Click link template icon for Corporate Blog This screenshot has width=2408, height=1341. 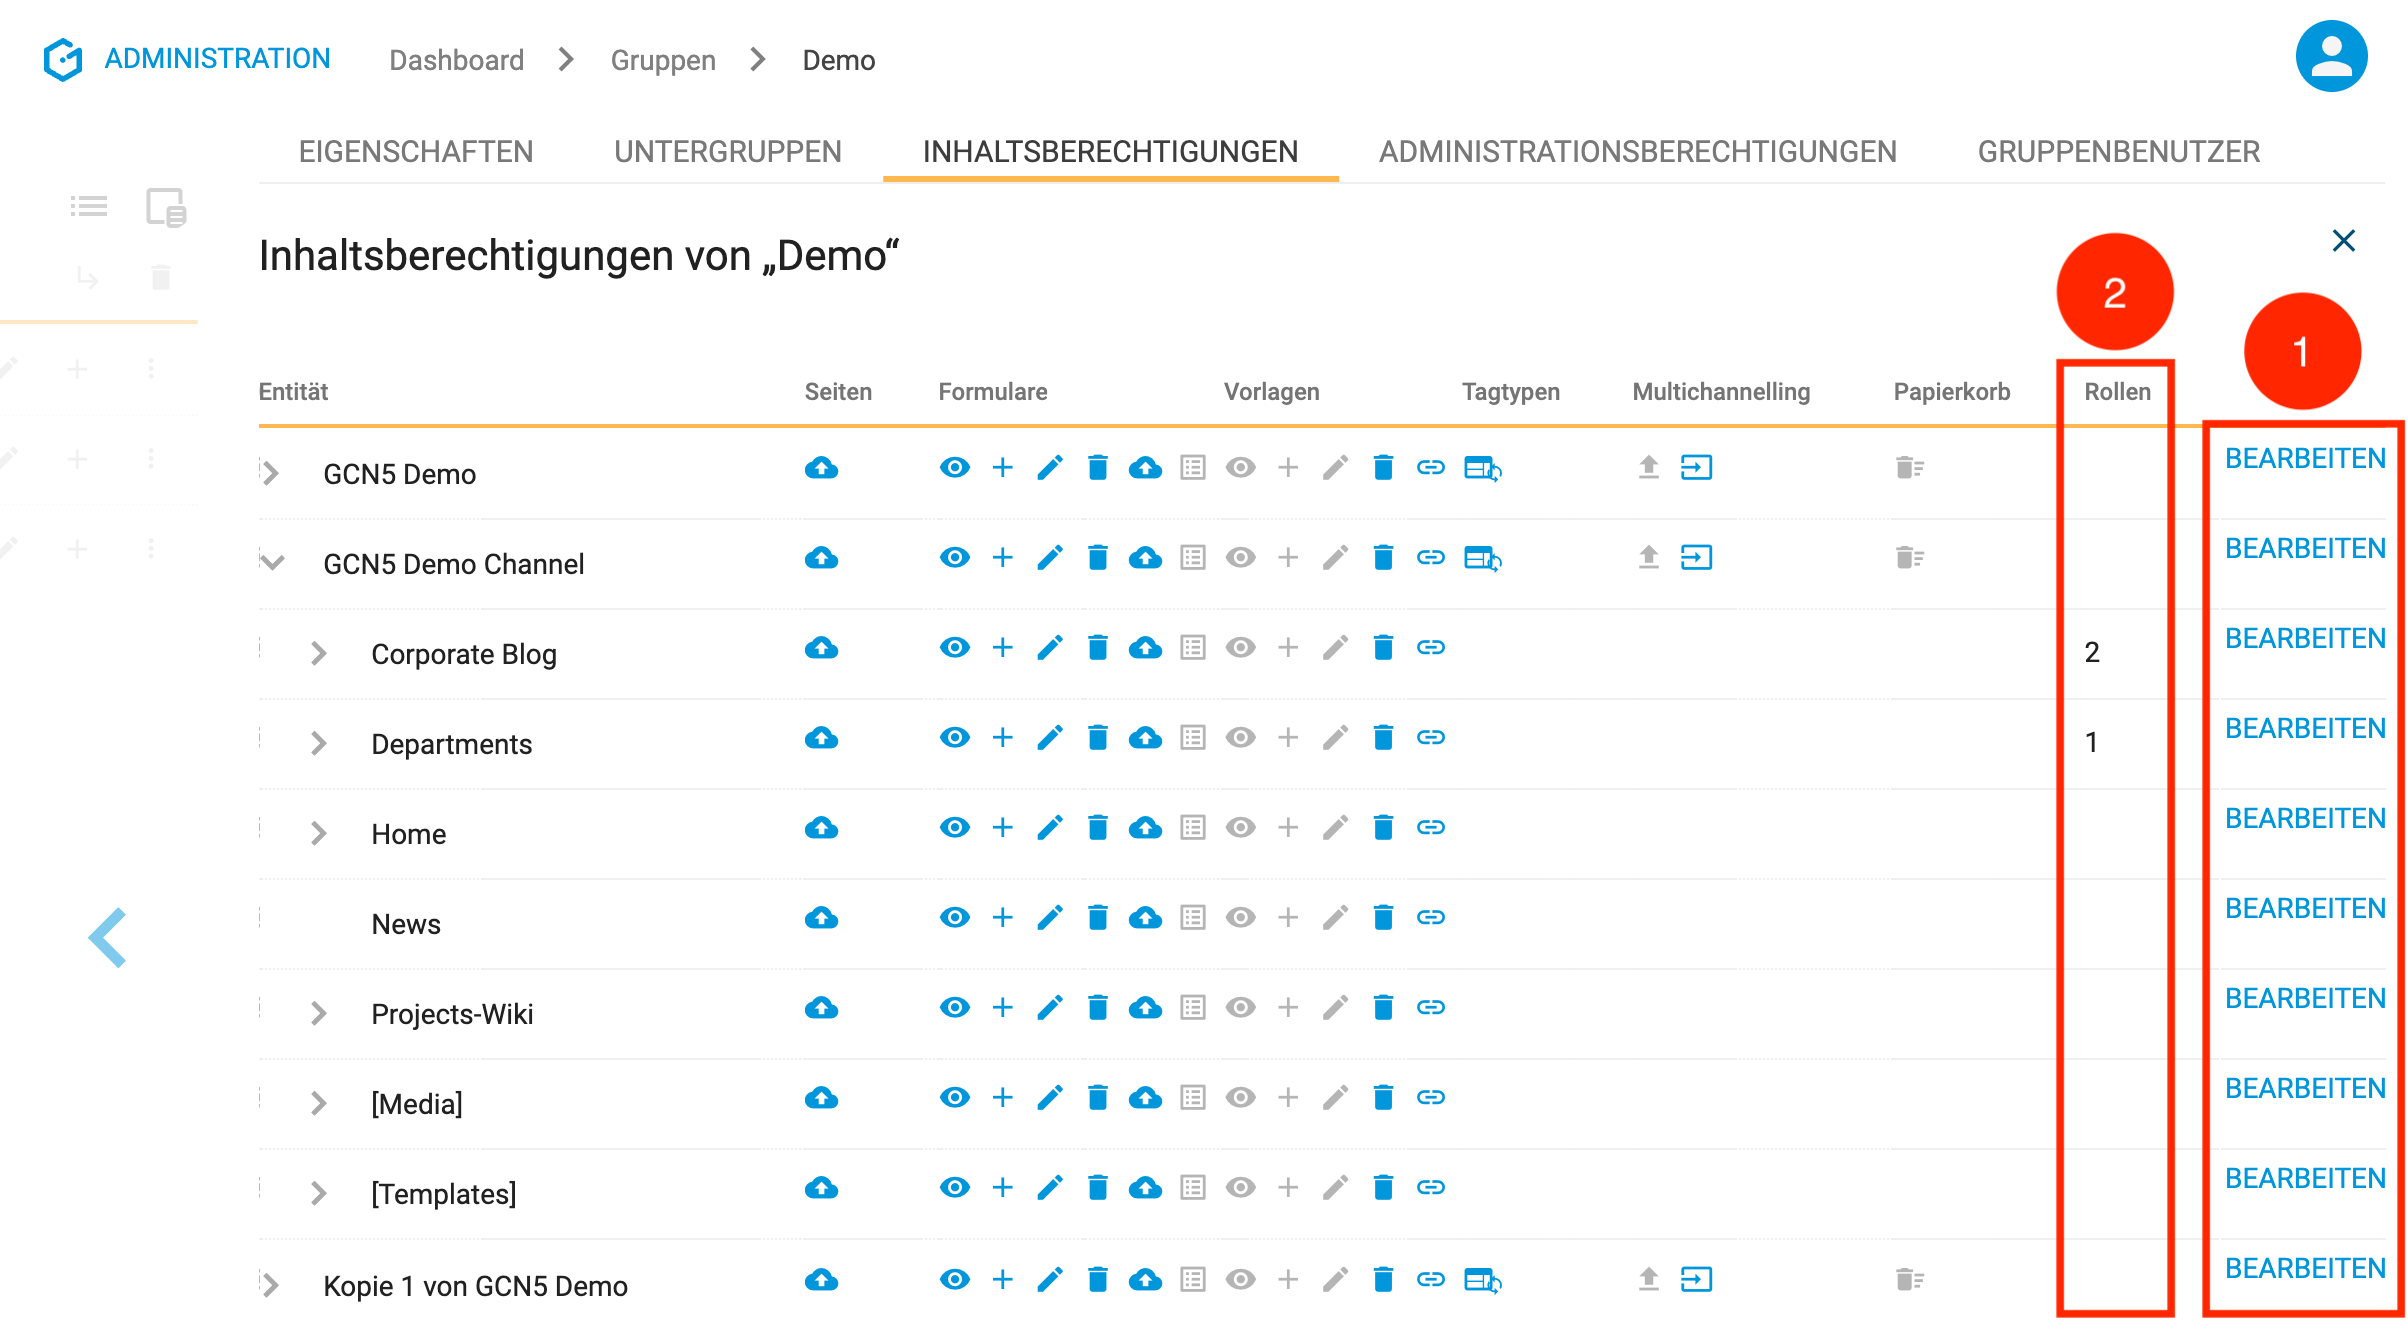1431,648
